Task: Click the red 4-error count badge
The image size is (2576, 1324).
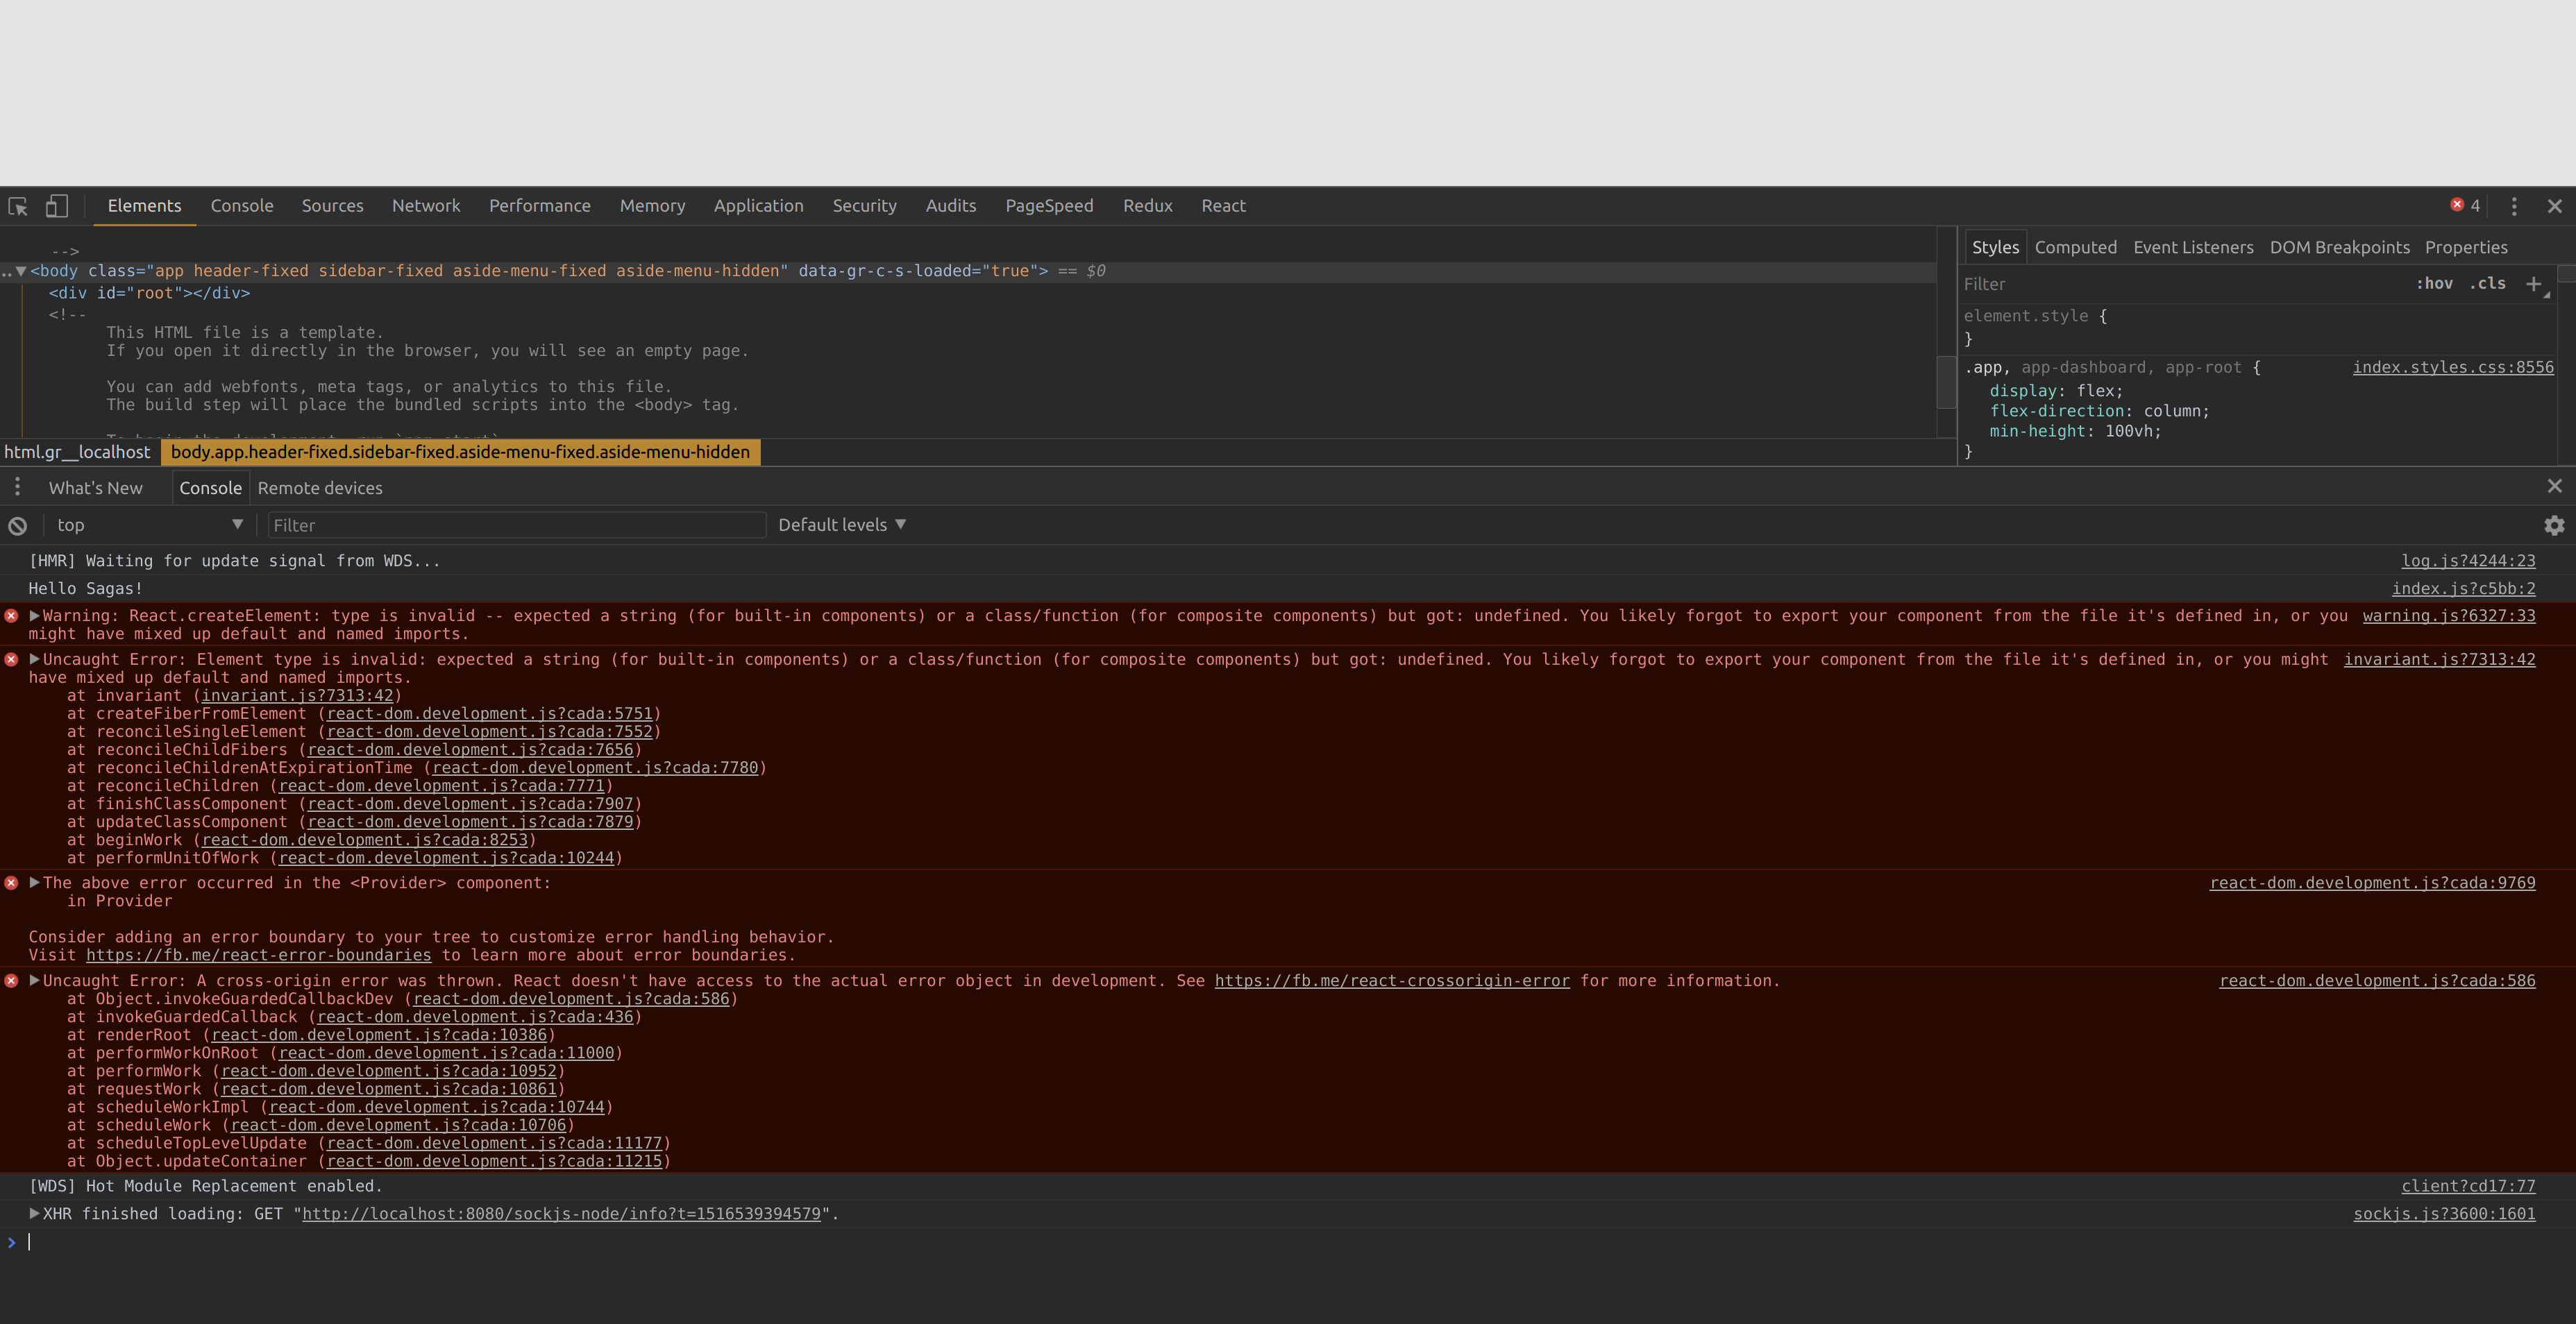Action: tap(2465, 206)
